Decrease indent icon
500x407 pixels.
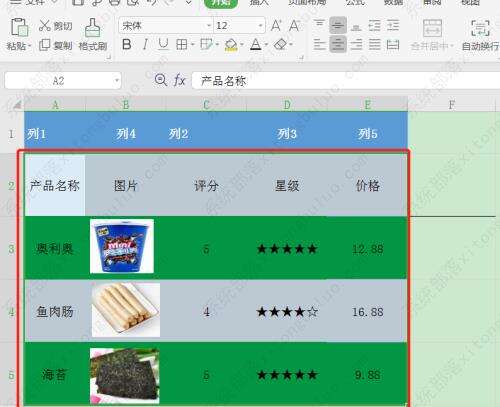pos(374,25)
